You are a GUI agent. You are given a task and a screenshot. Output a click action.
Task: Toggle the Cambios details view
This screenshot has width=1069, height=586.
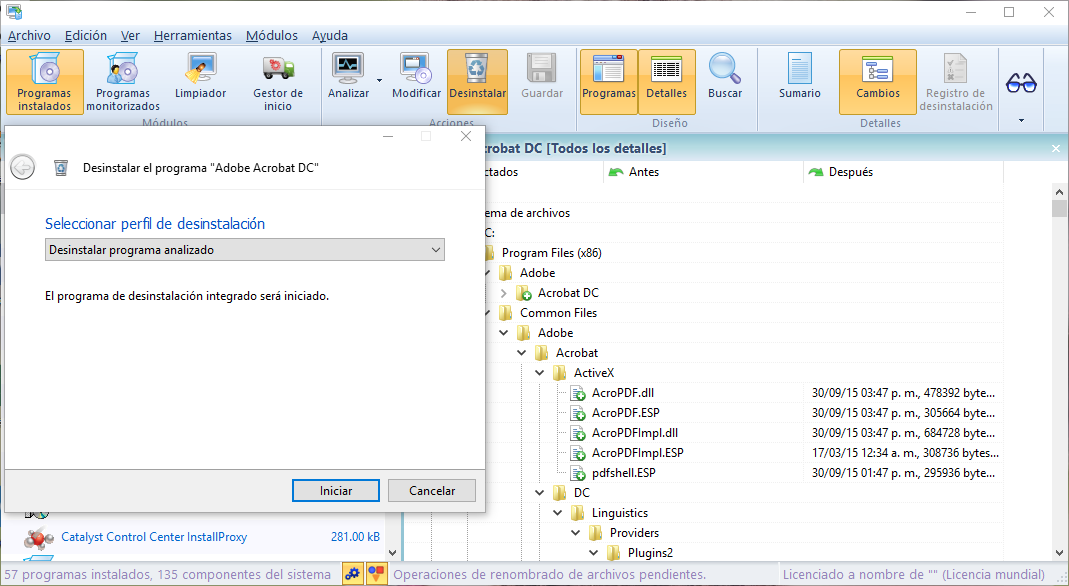878,82
